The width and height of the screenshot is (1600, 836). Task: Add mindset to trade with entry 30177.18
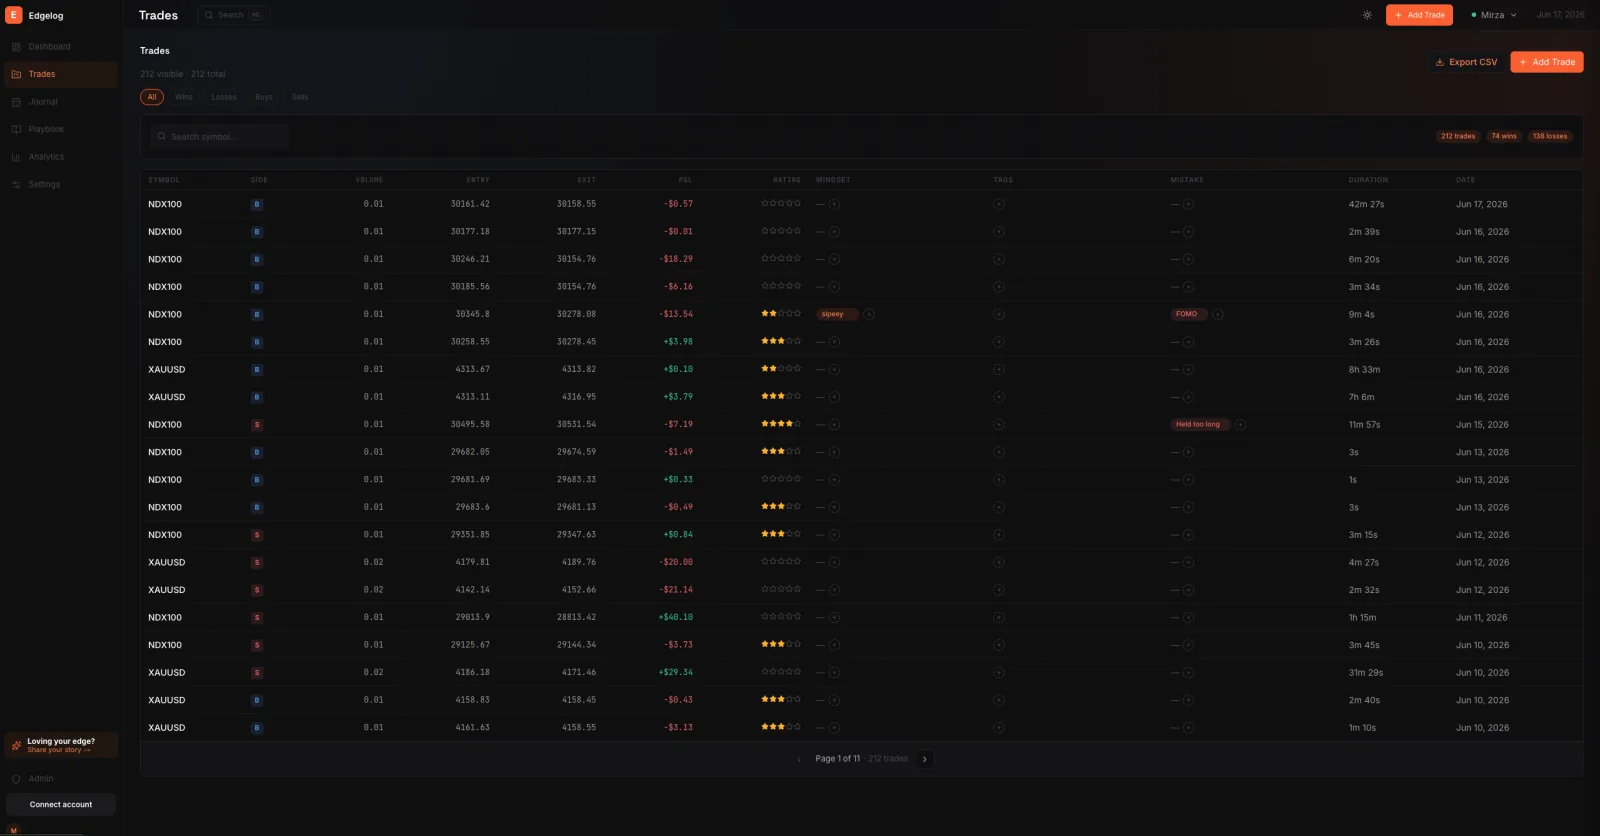point(834,232)
